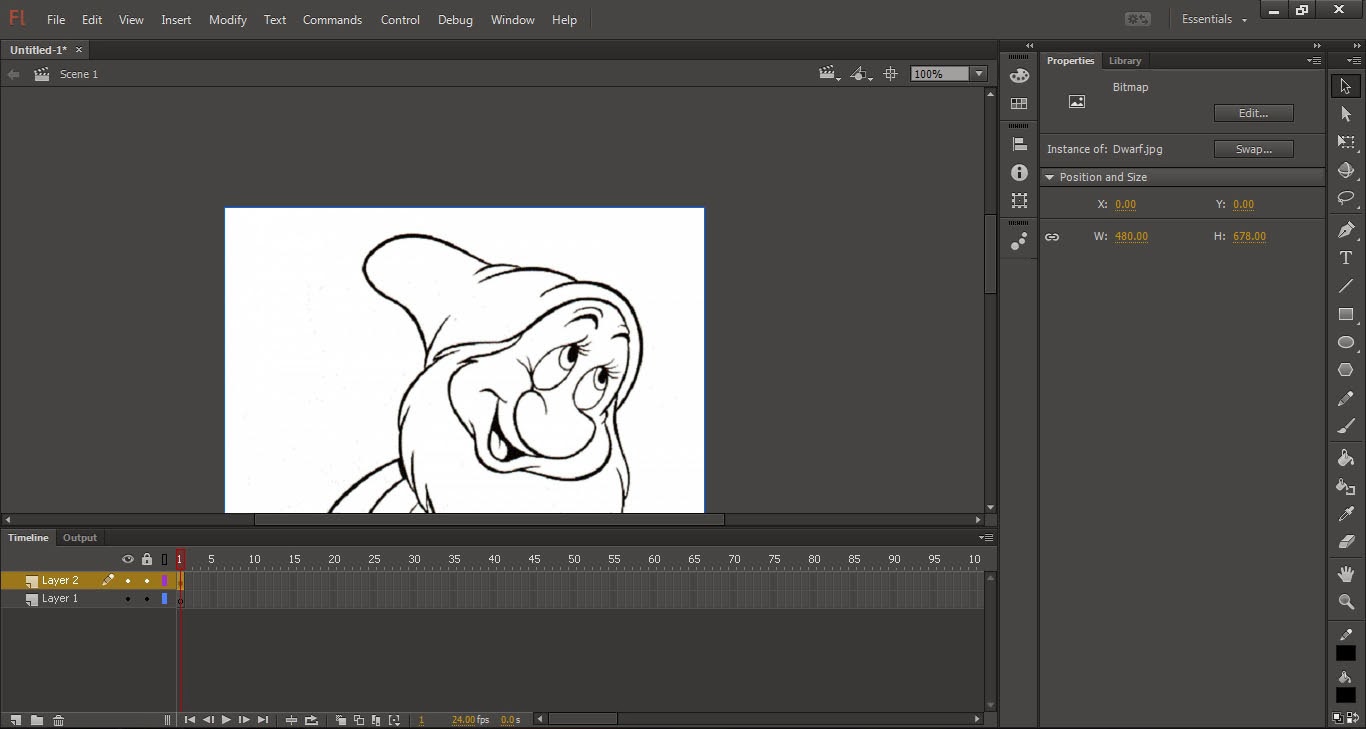Image resolution: width=1366 pixels, height=729 pixels.
Task: Select the 3D Rotation tool
Action: (x=1346, y=170)
